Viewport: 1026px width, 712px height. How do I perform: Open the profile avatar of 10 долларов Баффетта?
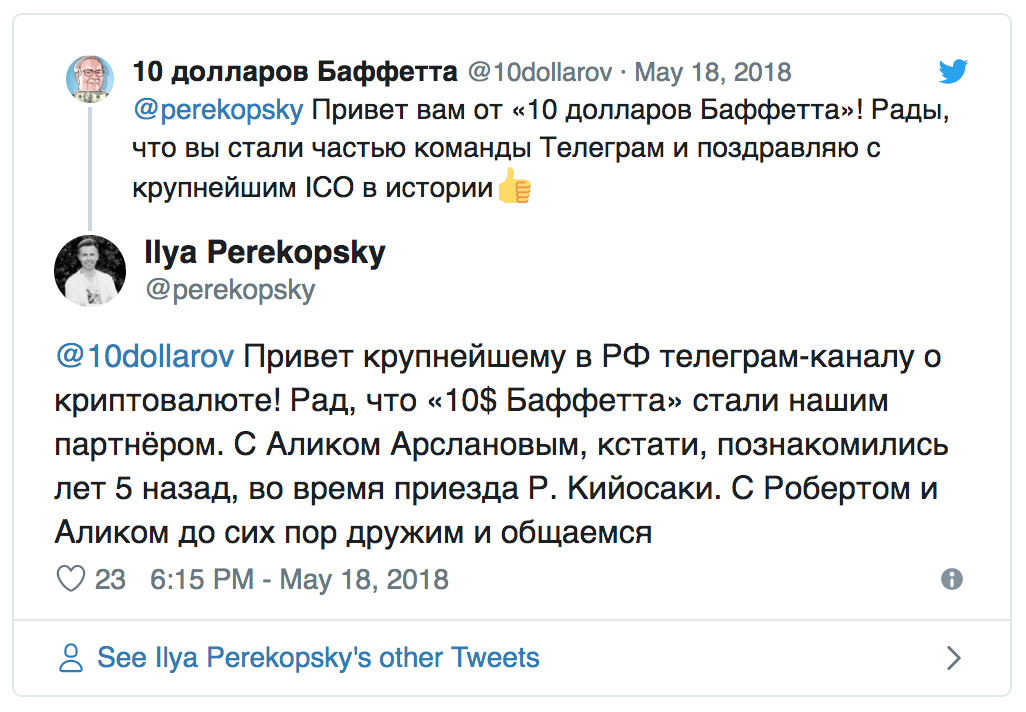pos(90,78)
